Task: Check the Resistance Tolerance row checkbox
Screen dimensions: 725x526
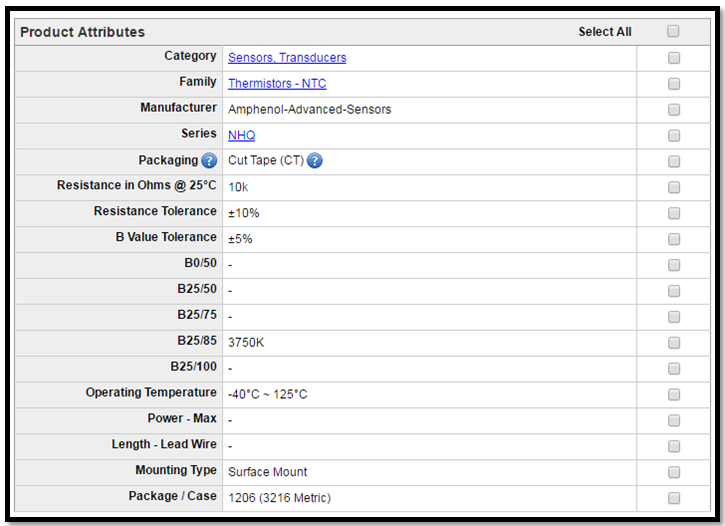Action: click(x=674, y=213)
